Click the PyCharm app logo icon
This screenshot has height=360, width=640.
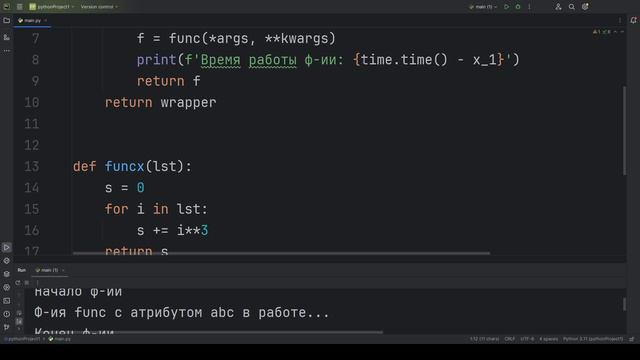point(7,7)
